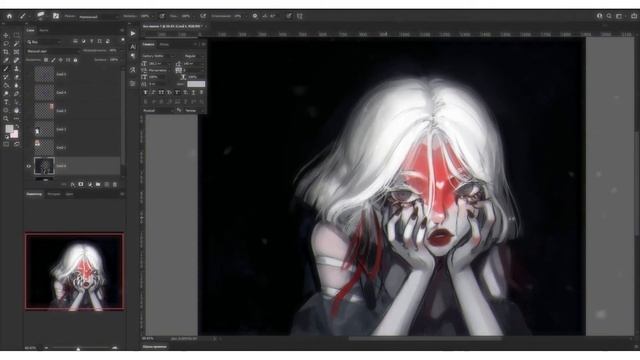Click the search icon at top right
Viewport: 640px width, 360px height.
point(609,16)
